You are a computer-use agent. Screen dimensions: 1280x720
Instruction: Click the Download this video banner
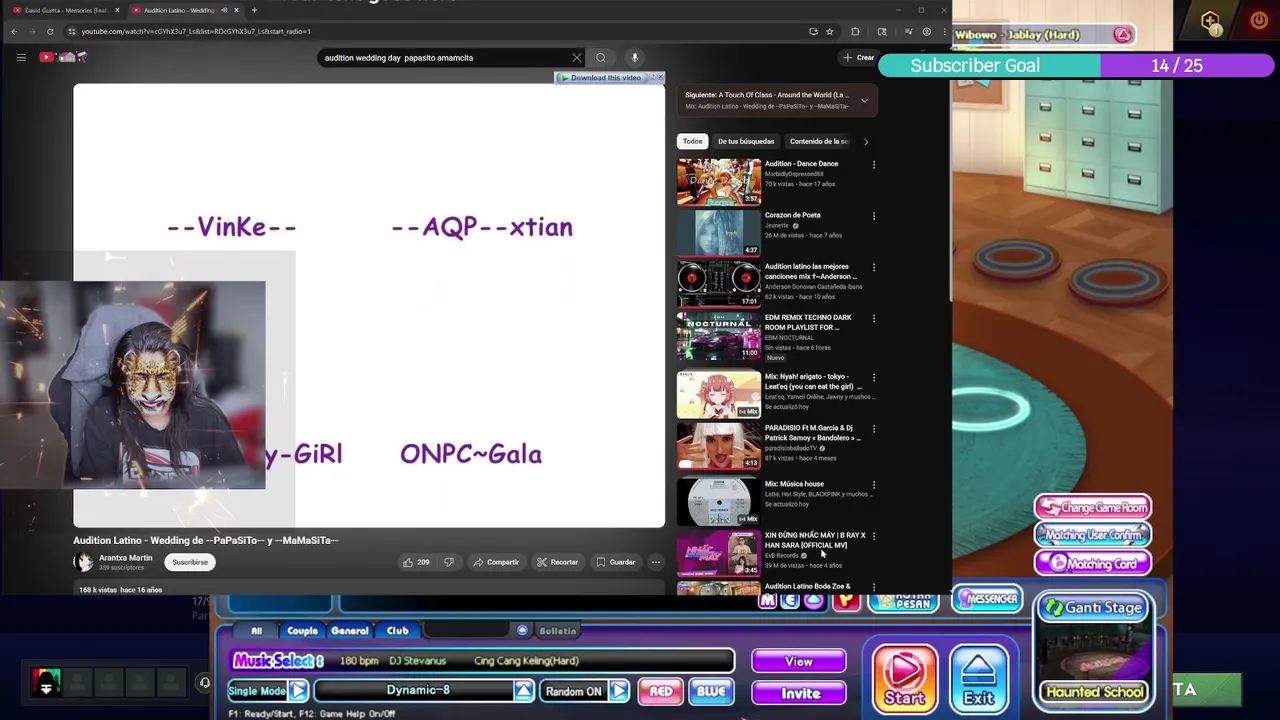click(x=603, y=78)
